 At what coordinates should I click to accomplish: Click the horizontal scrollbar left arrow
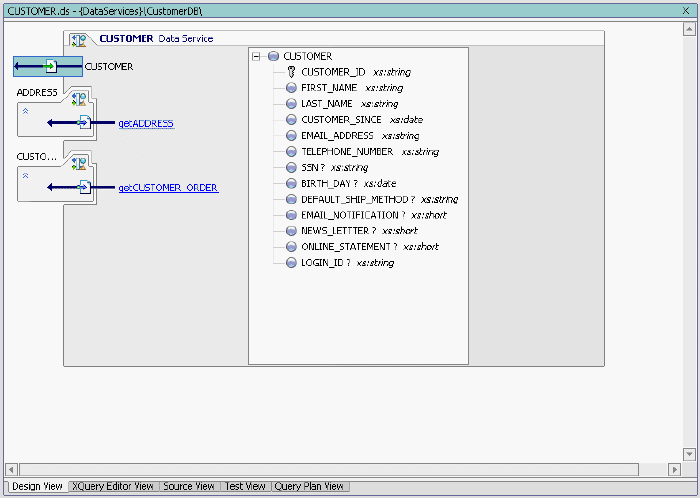click(11, 469)
